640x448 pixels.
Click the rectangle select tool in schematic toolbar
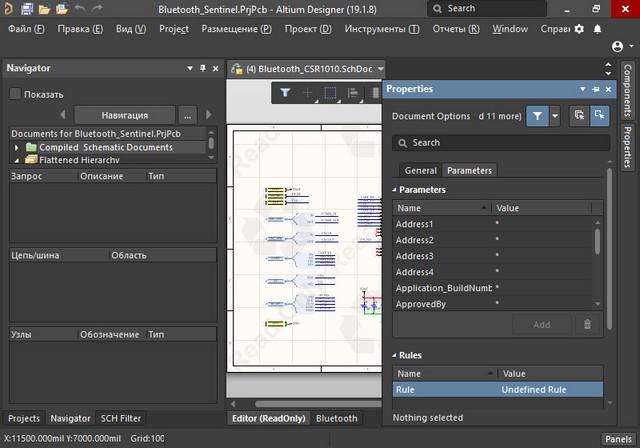tap(330, 93)
